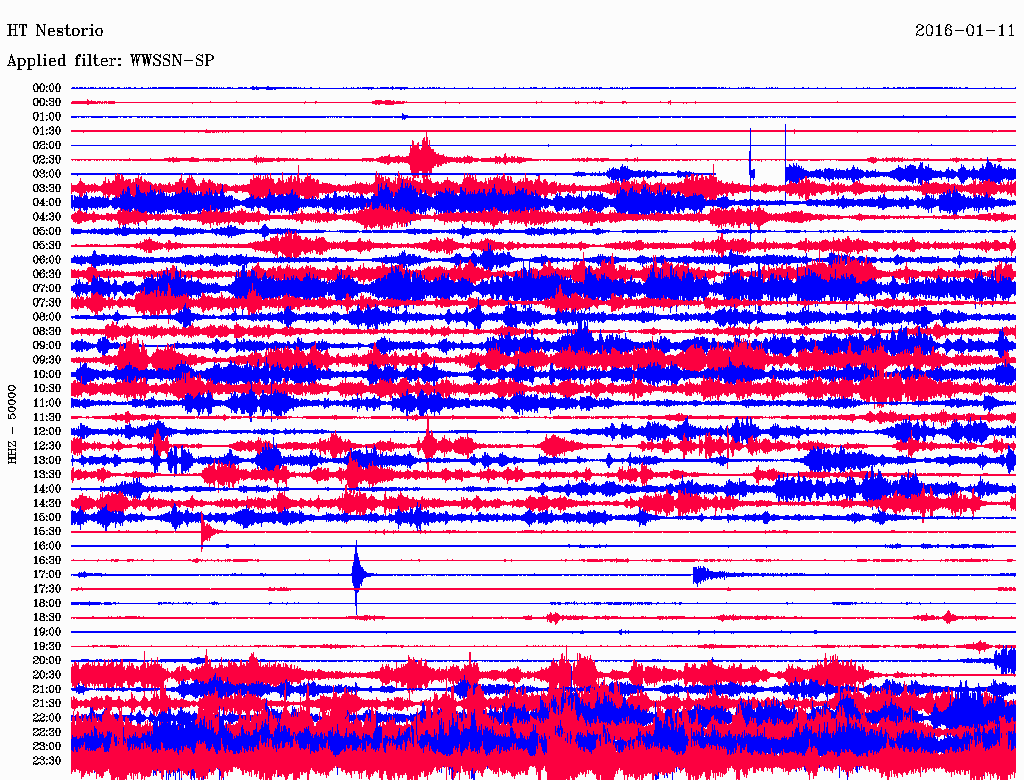Viewport: 1024px width, 780px height.
Task: Click the Applied filter WWSSN-SP text
Action: coord(110,61)
